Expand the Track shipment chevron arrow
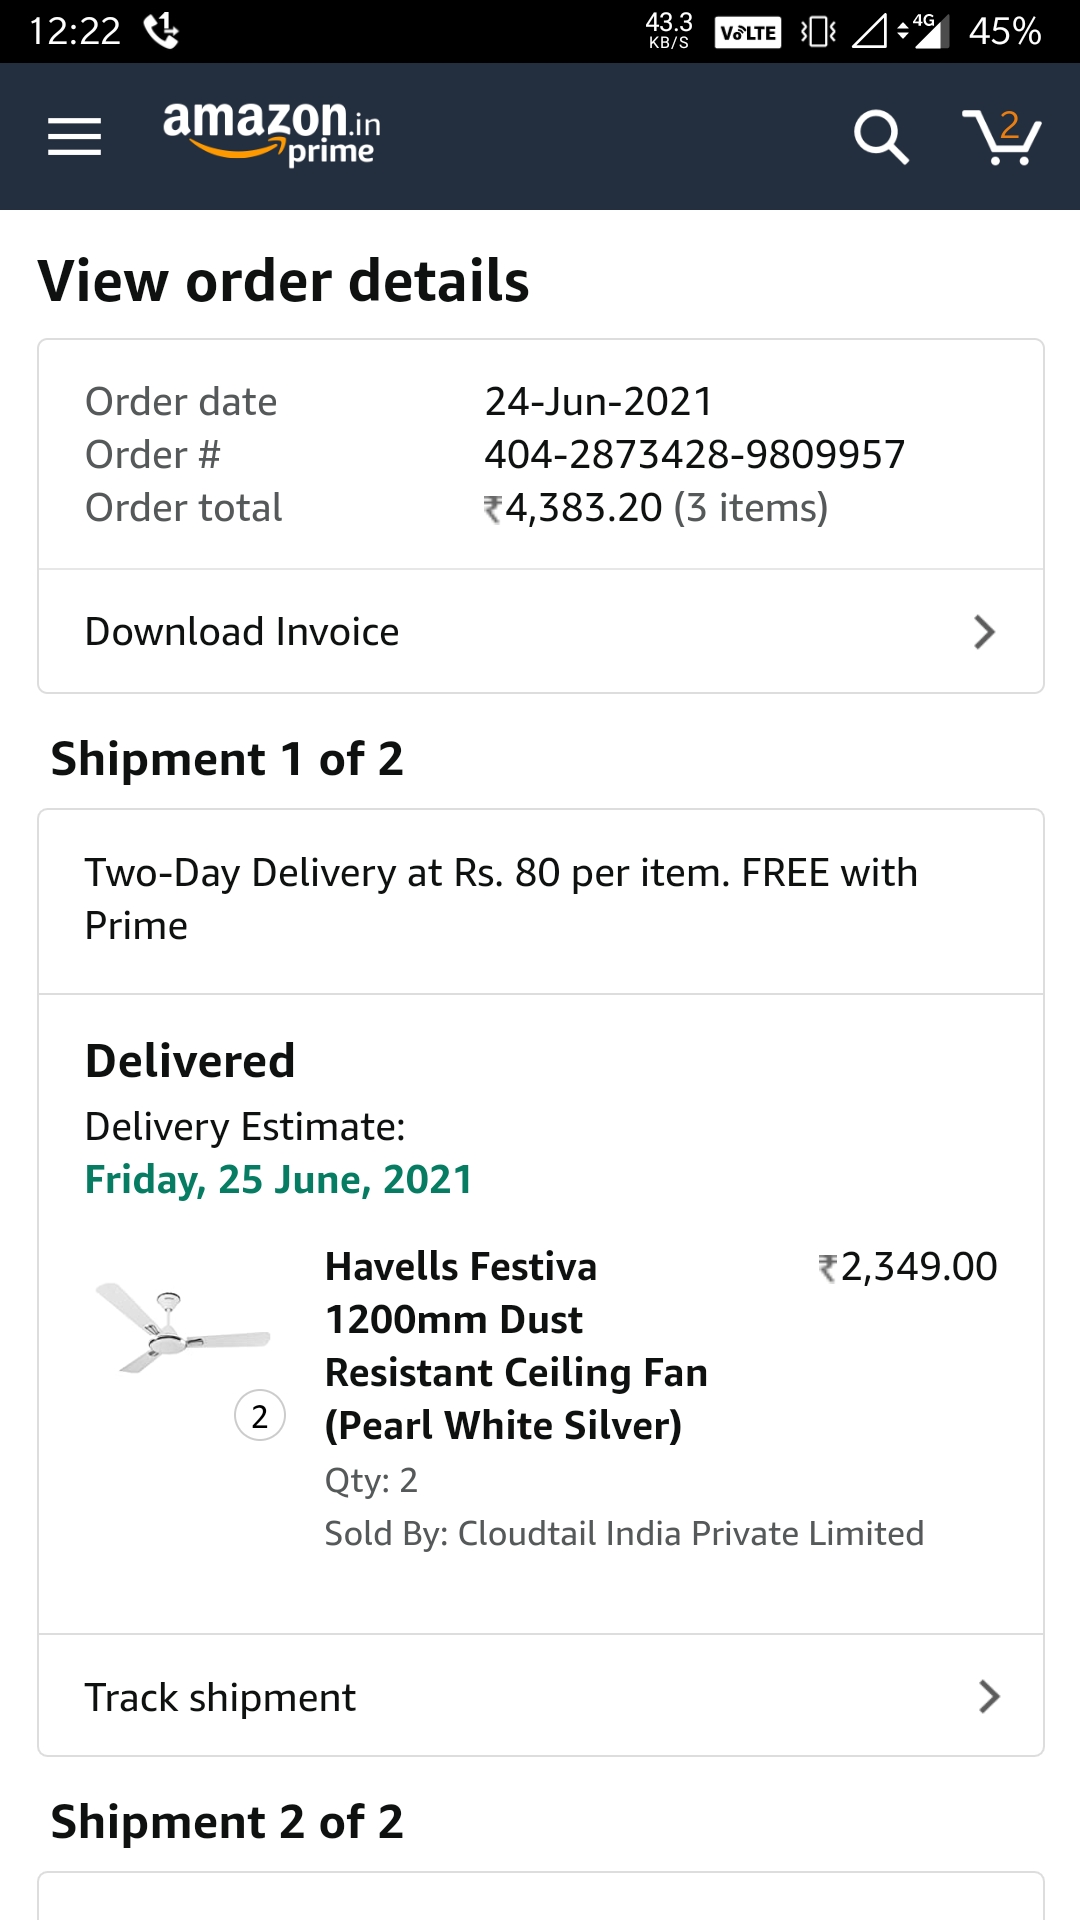The height and width of the screenshot is (1920, 1080). 989,1697
